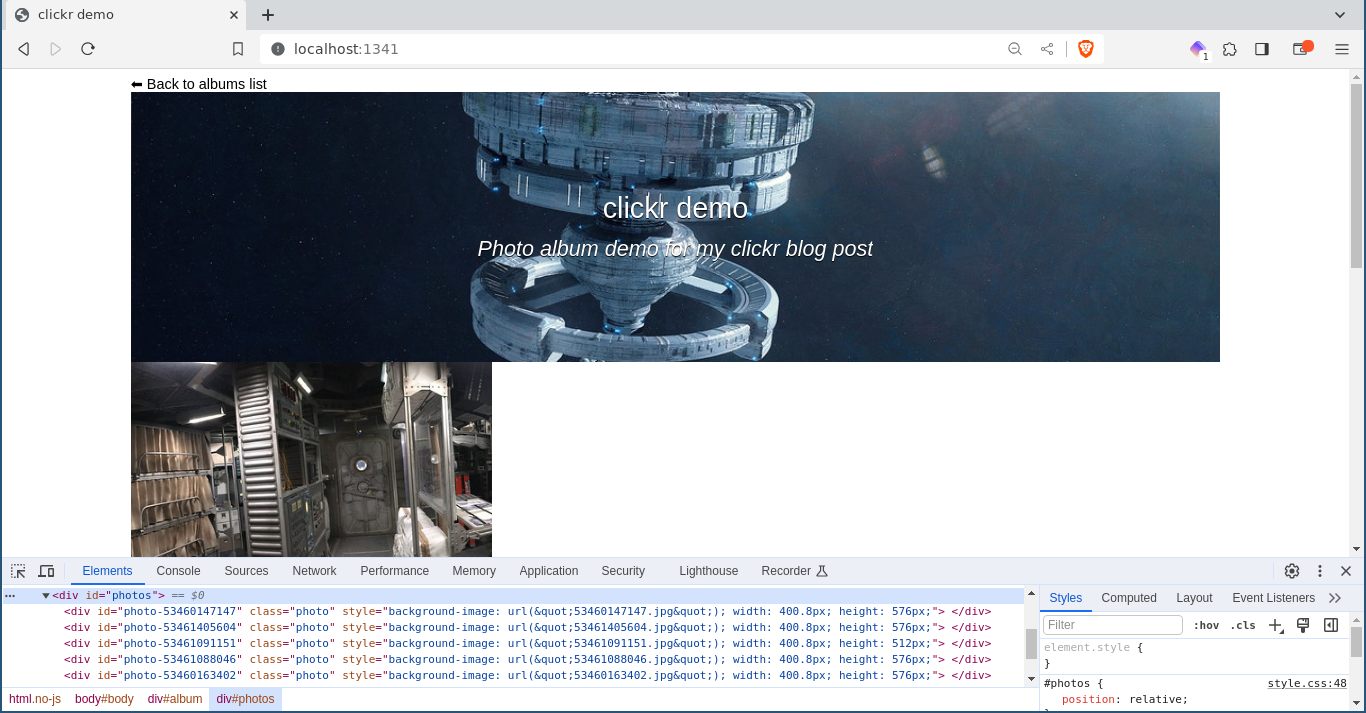The image size is (1366, 713).
Task: Close the DevTools panel
Action: click(x=1346, y=571)
